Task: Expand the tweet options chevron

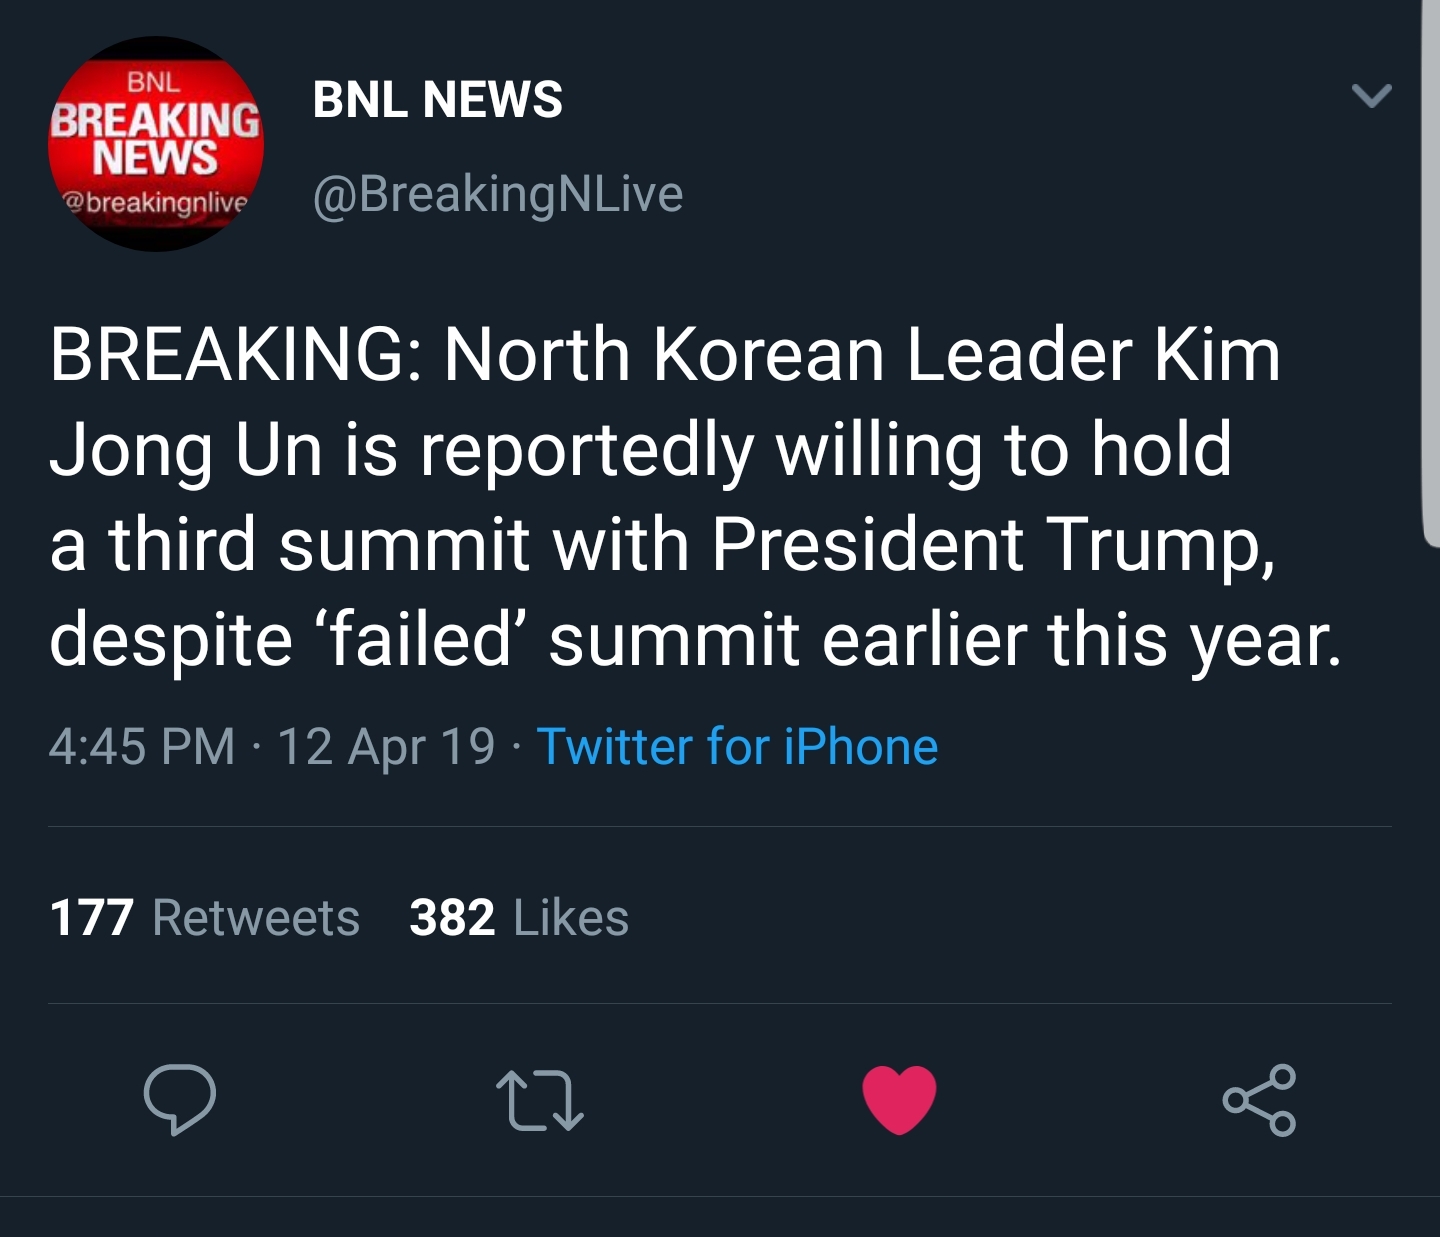Action: 1371,95
